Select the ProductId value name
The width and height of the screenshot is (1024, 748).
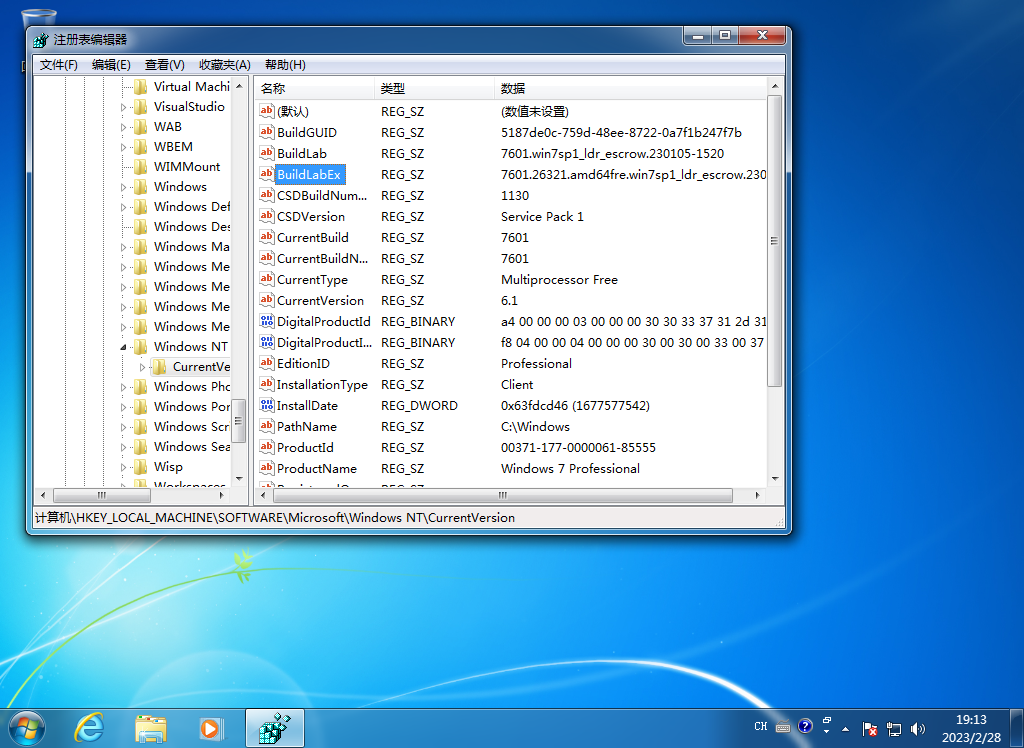pos(305,447)
